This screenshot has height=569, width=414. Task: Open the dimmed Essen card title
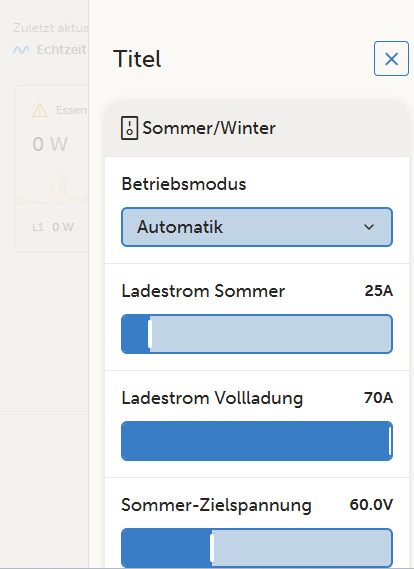71,110
